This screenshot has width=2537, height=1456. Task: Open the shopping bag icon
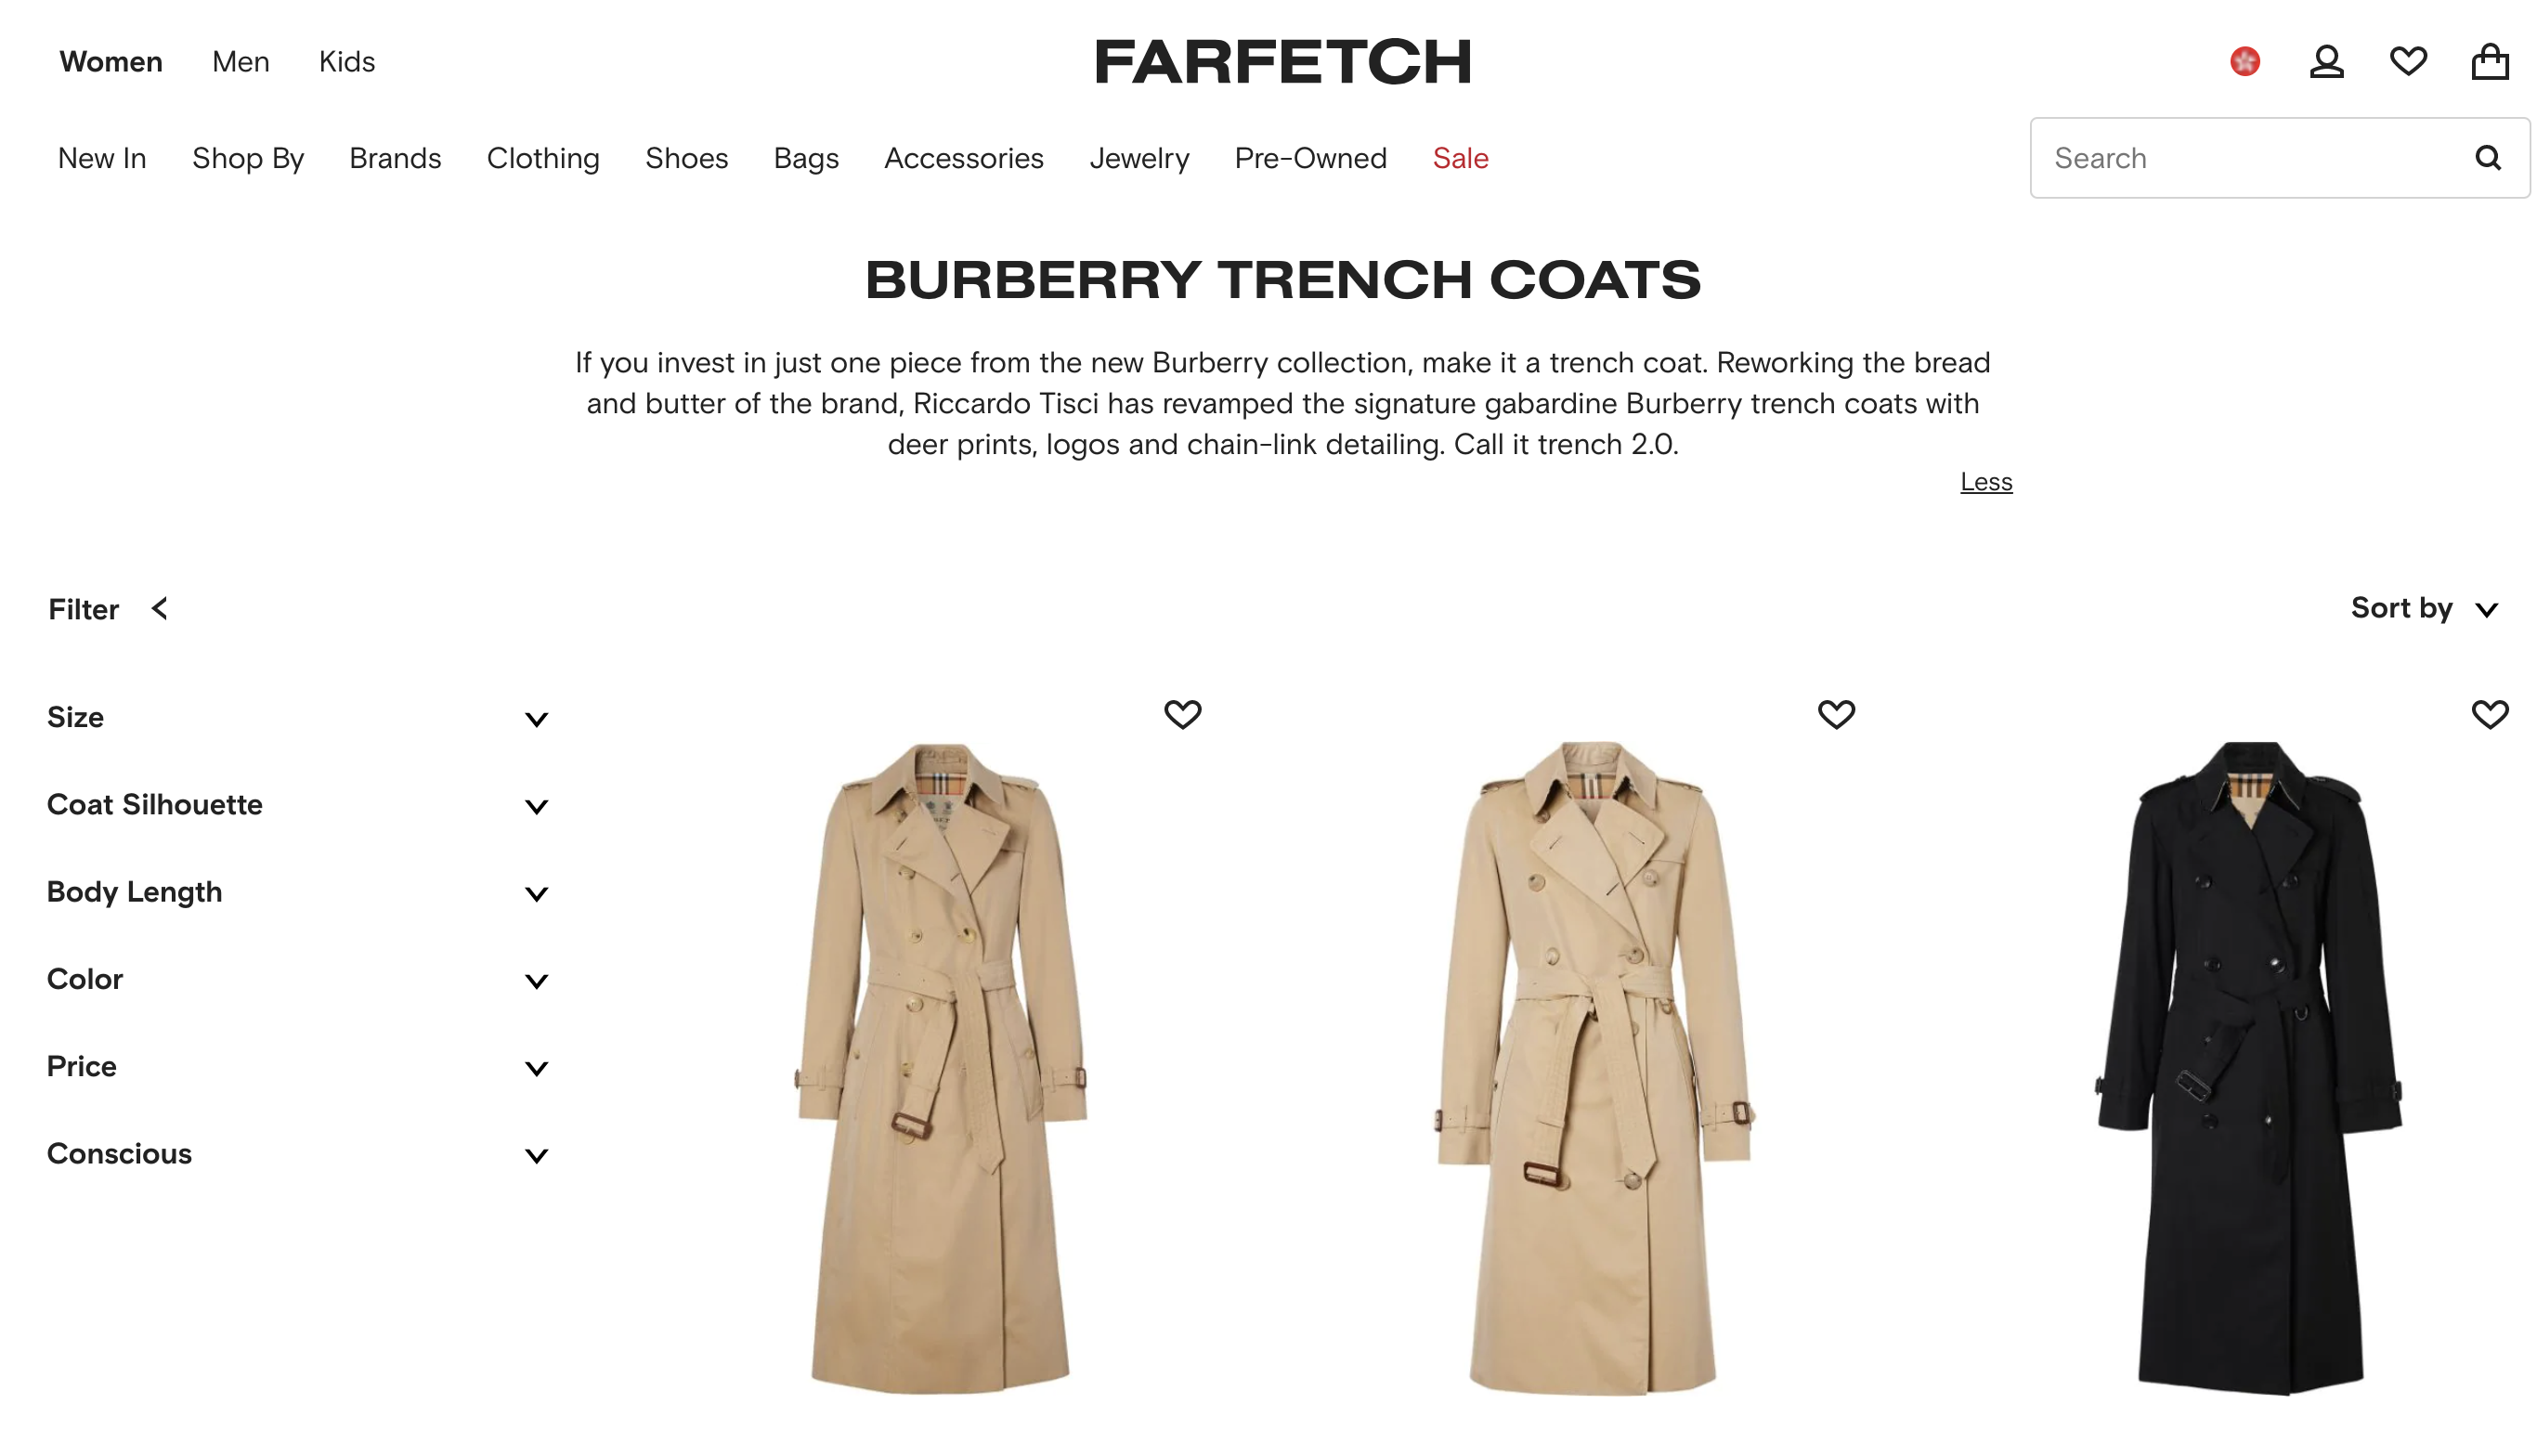[2489, 62]
